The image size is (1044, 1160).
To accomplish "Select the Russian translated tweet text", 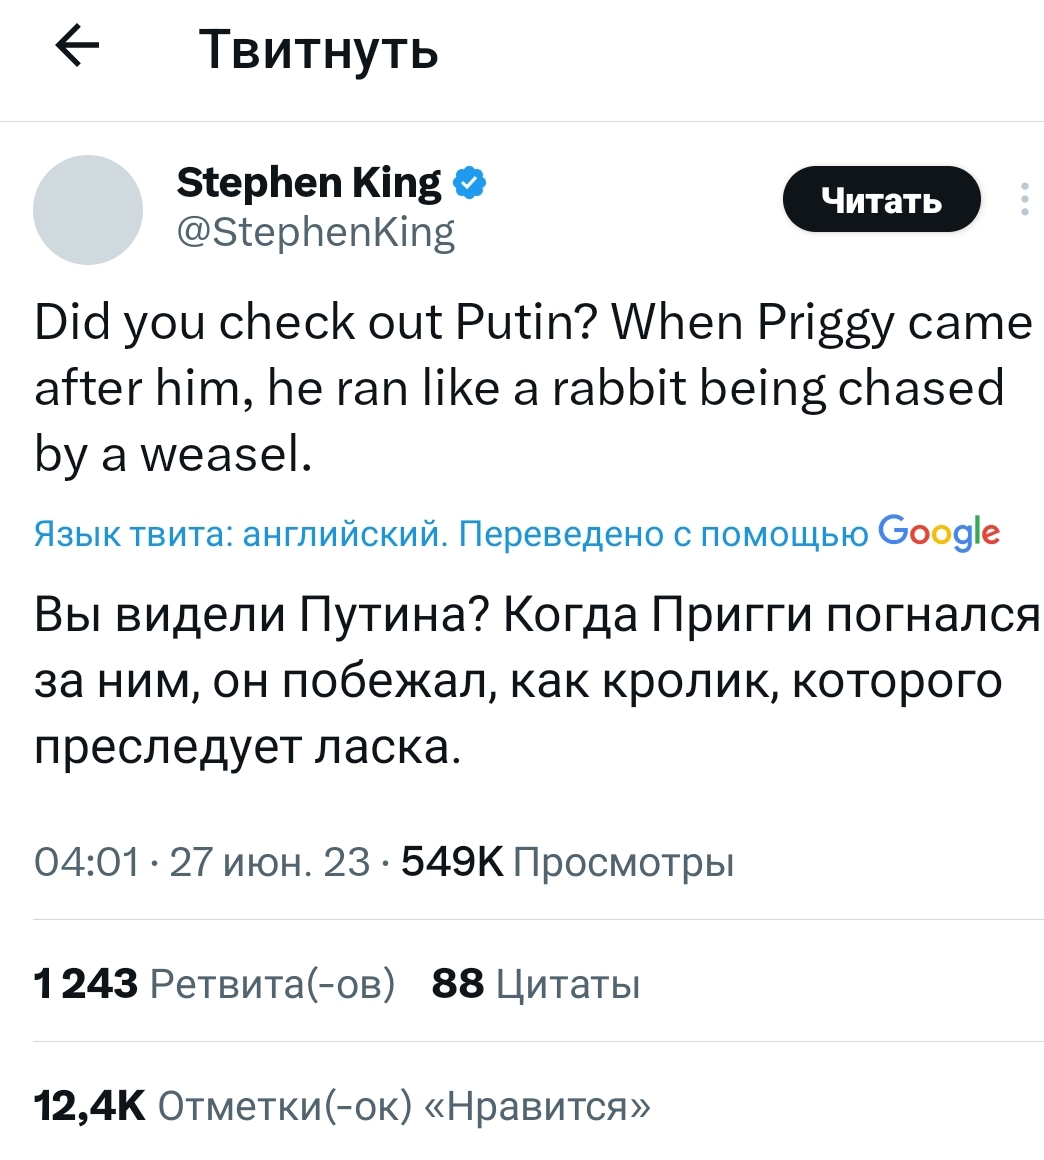I will coord(520,680).
